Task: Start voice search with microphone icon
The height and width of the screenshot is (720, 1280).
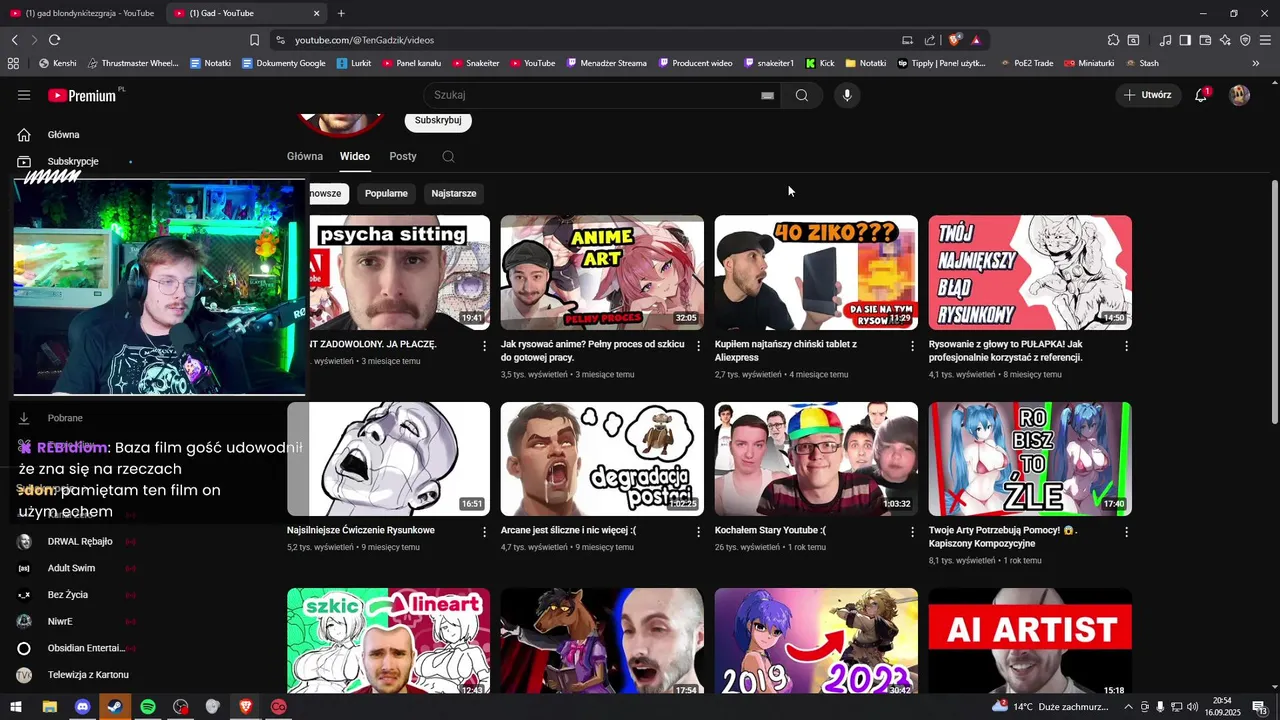Action: coord(847,95)
